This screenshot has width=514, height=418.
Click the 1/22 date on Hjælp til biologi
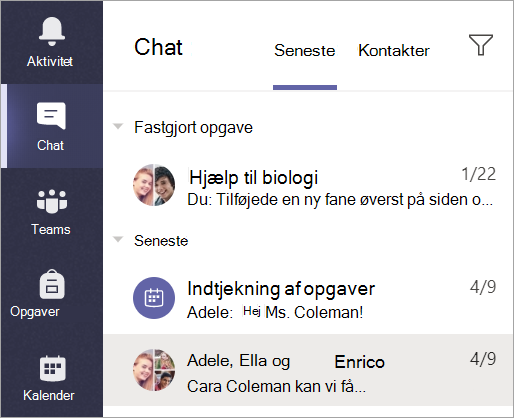(479, 174)
